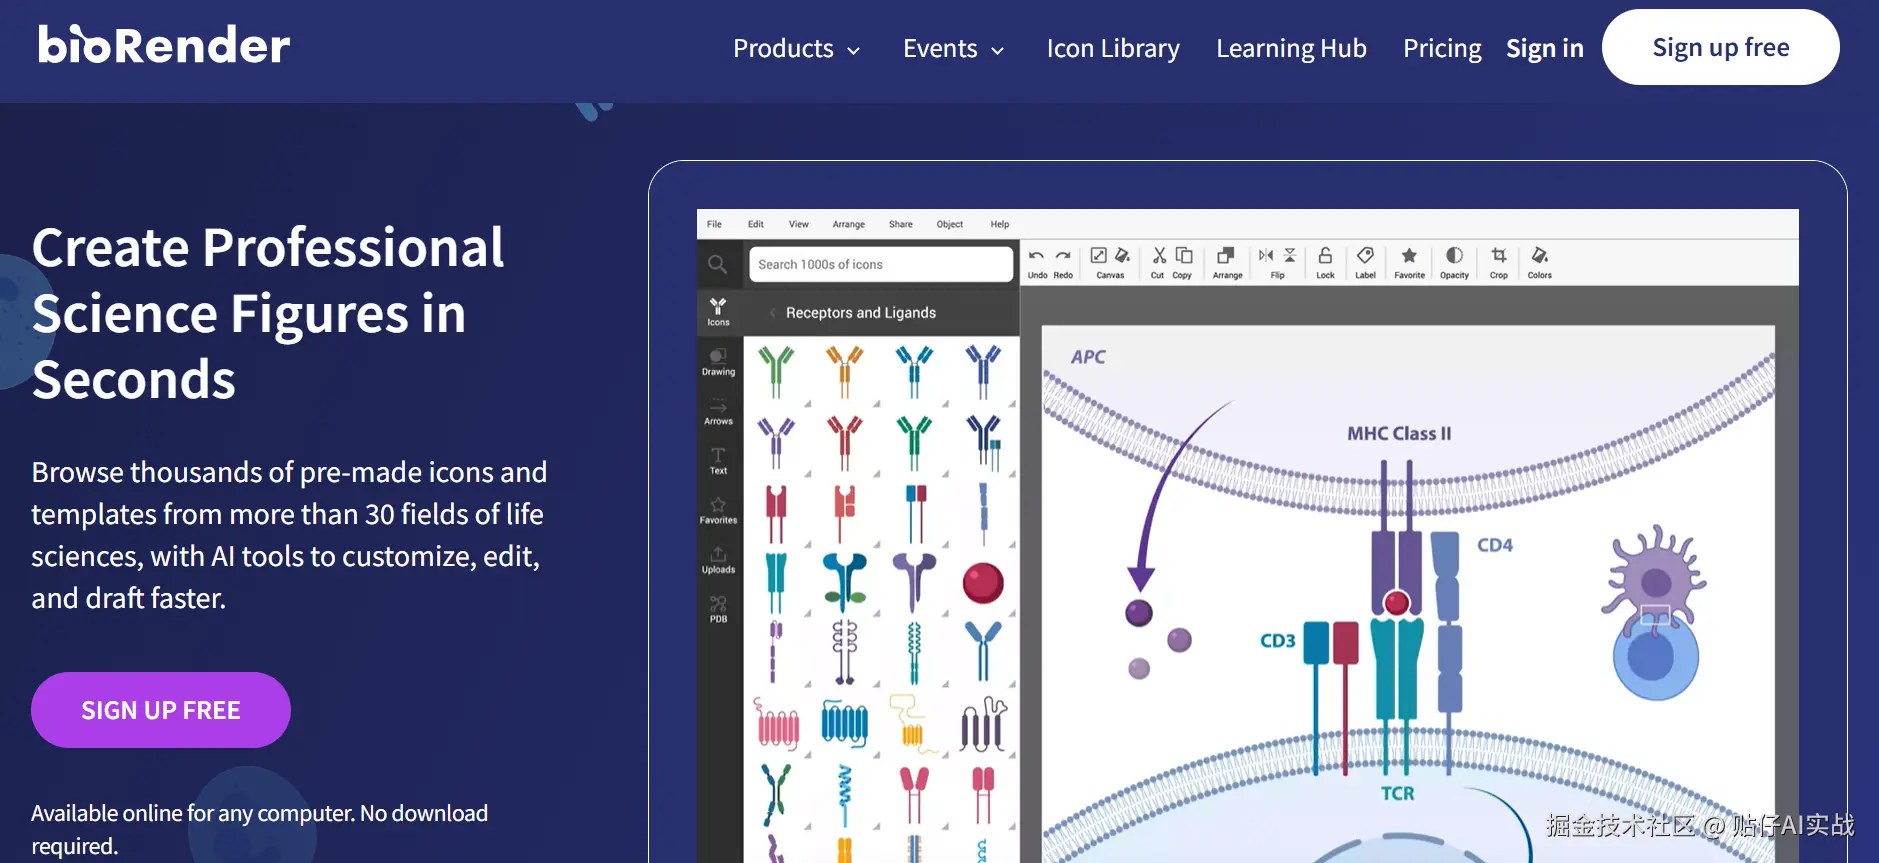Open the Drawing panel in sidebar

click(718, 362)
